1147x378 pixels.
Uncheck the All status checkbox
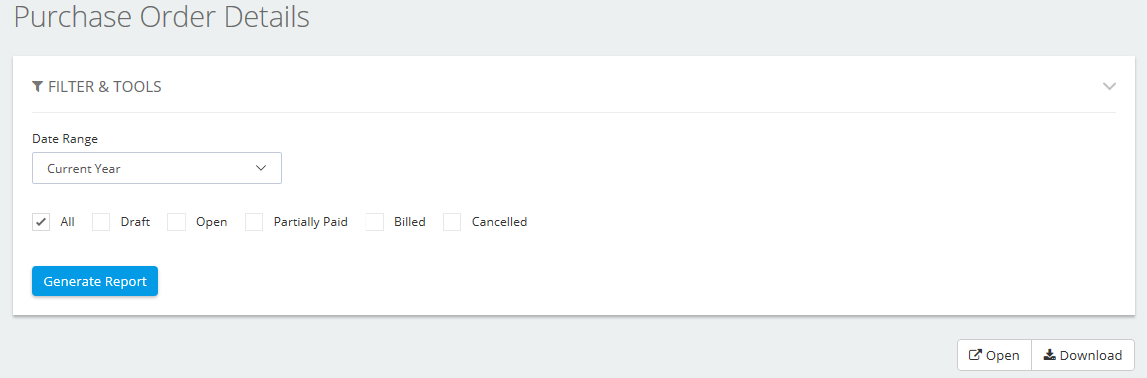[41, 222]
